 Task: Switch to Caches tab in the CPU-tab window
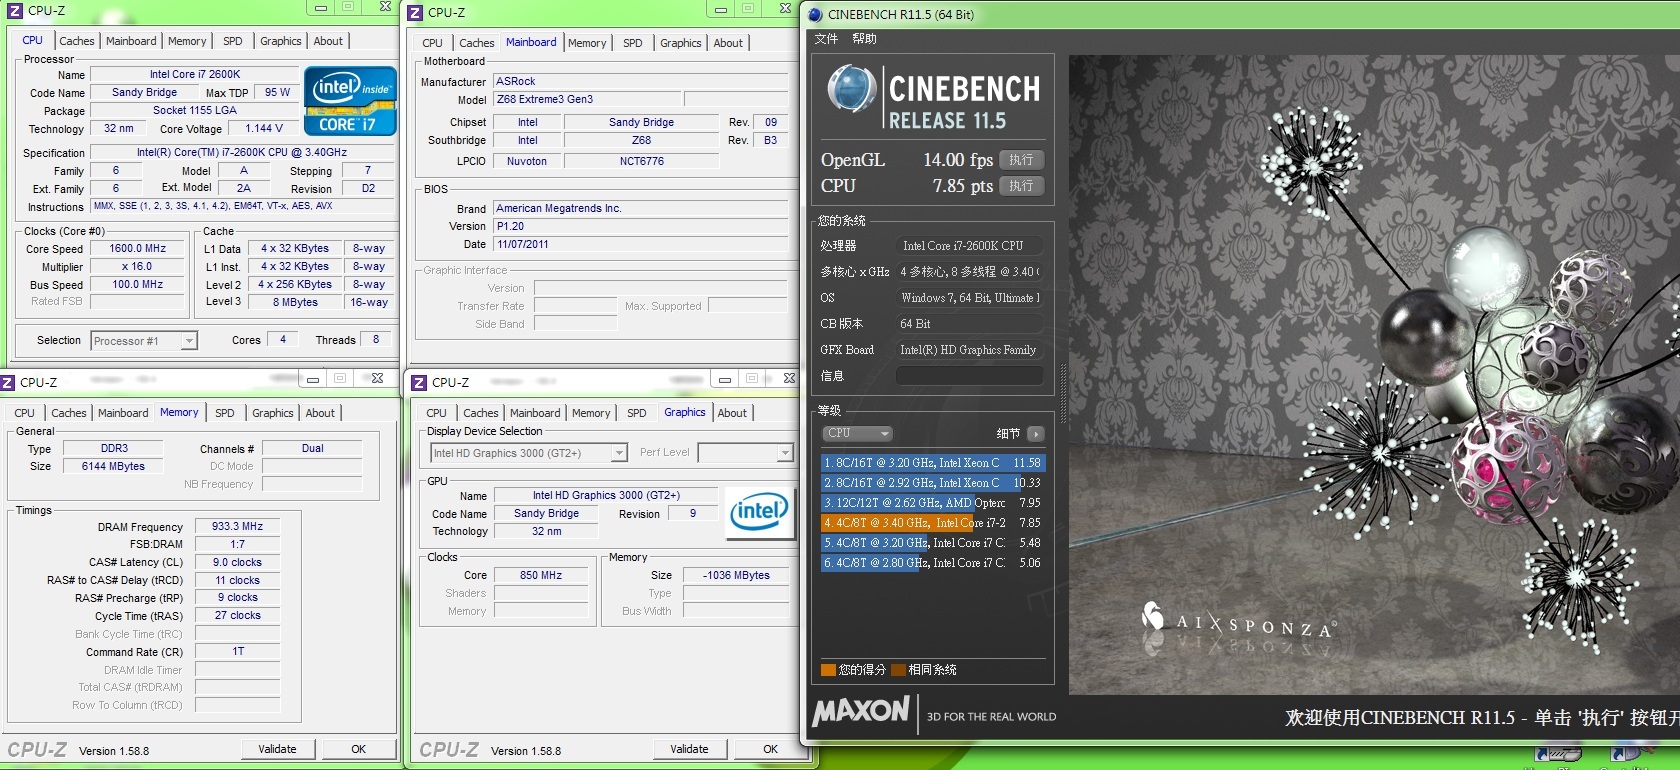coord(76,41)
